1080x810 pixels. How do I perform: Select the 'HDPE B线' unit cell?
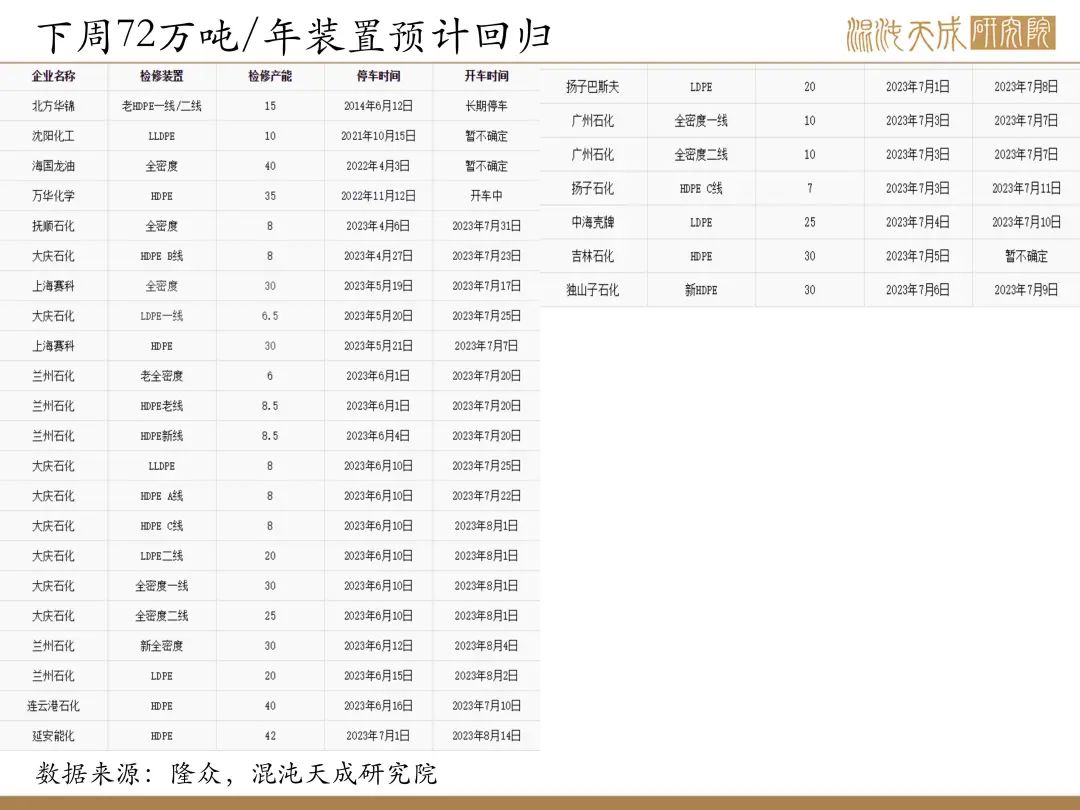pos(162,256)
